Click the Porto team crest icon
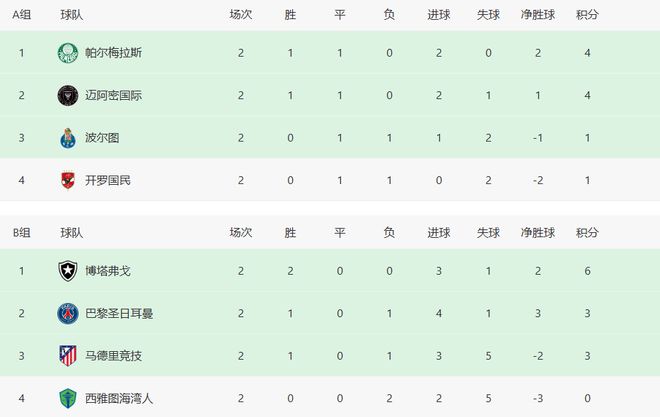The height and width of the screenshot is (417, 660). [67, 138]
